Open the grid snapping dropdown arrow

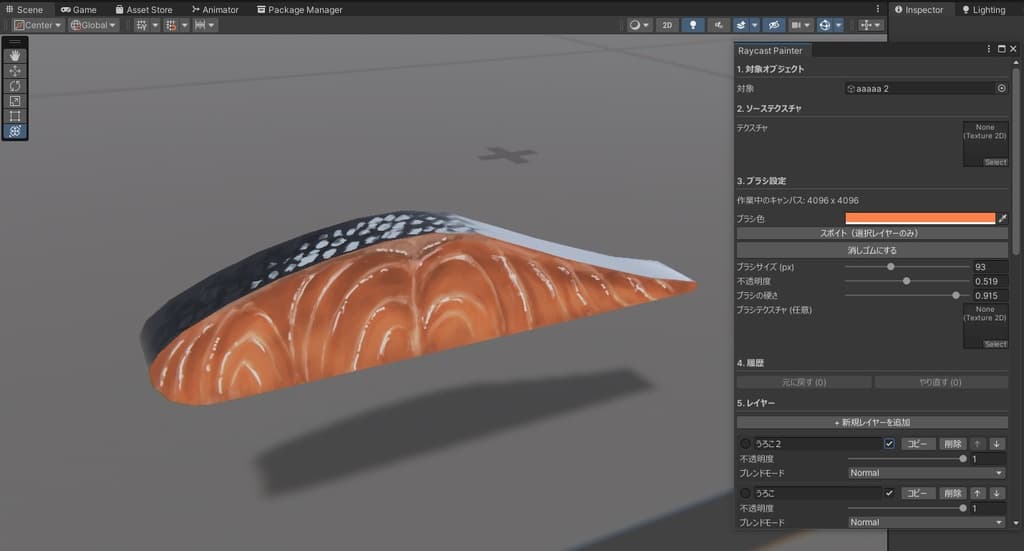[185, 25]
